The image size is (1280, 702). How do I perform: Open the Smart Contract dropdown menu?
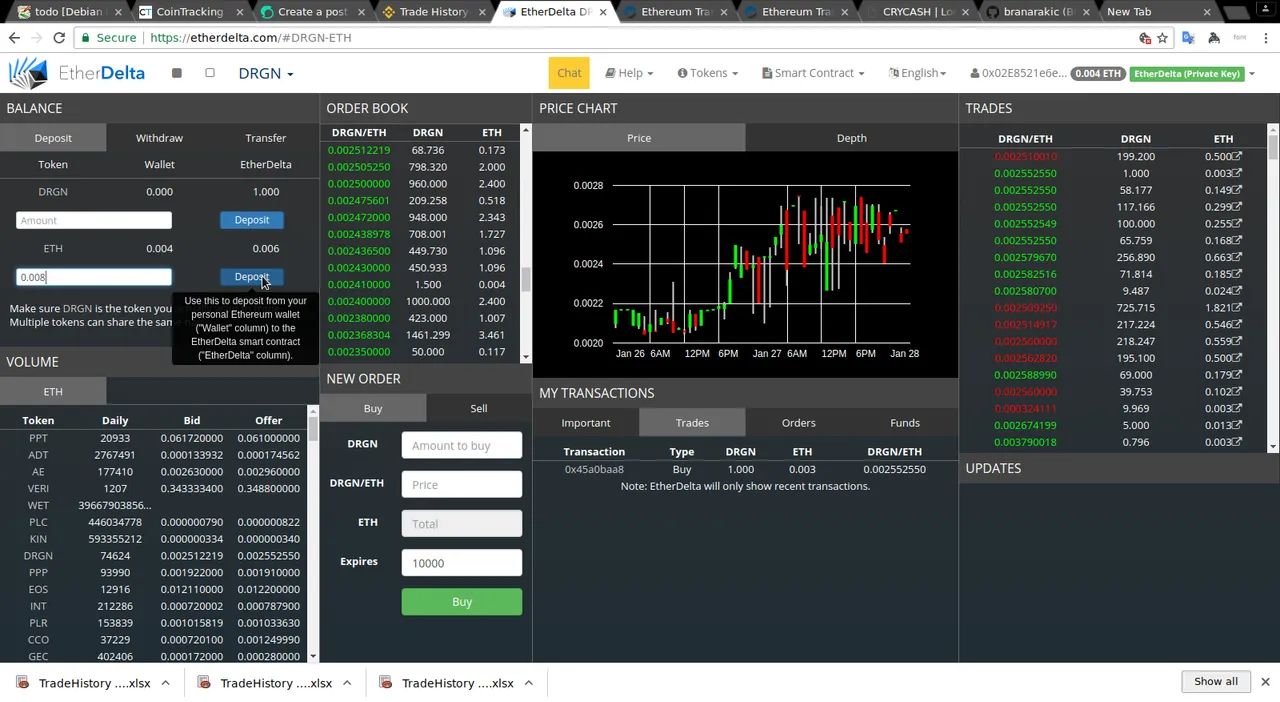pos(813,73)
